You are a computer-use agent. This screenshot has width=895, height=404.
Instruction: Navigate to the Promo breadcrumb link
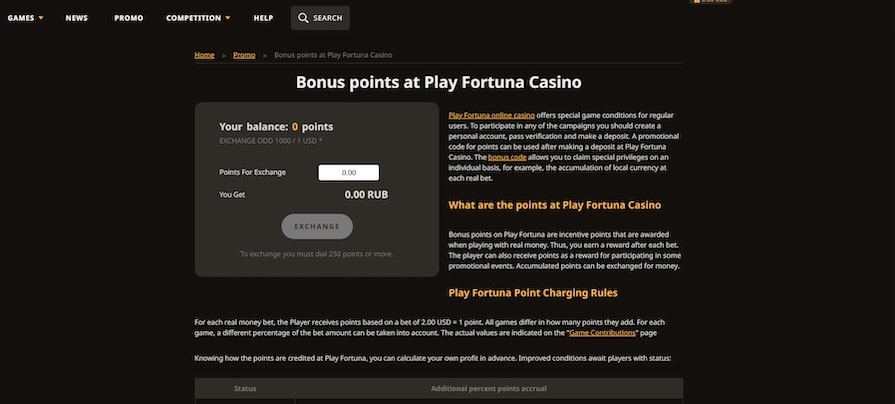[244, 54]
